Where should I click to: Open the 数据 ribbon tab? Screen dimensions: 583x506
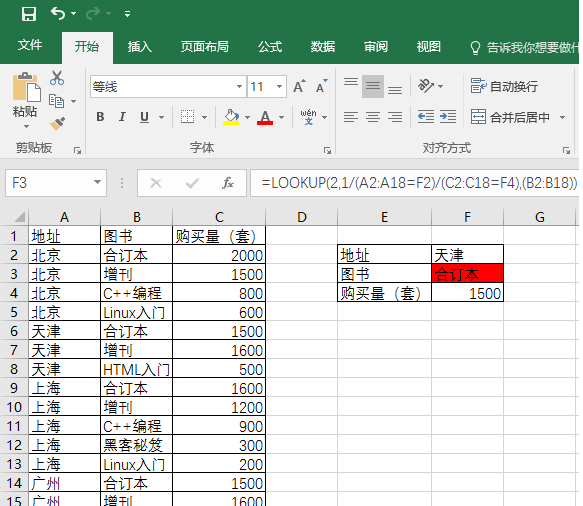click(x=323, y=47)
